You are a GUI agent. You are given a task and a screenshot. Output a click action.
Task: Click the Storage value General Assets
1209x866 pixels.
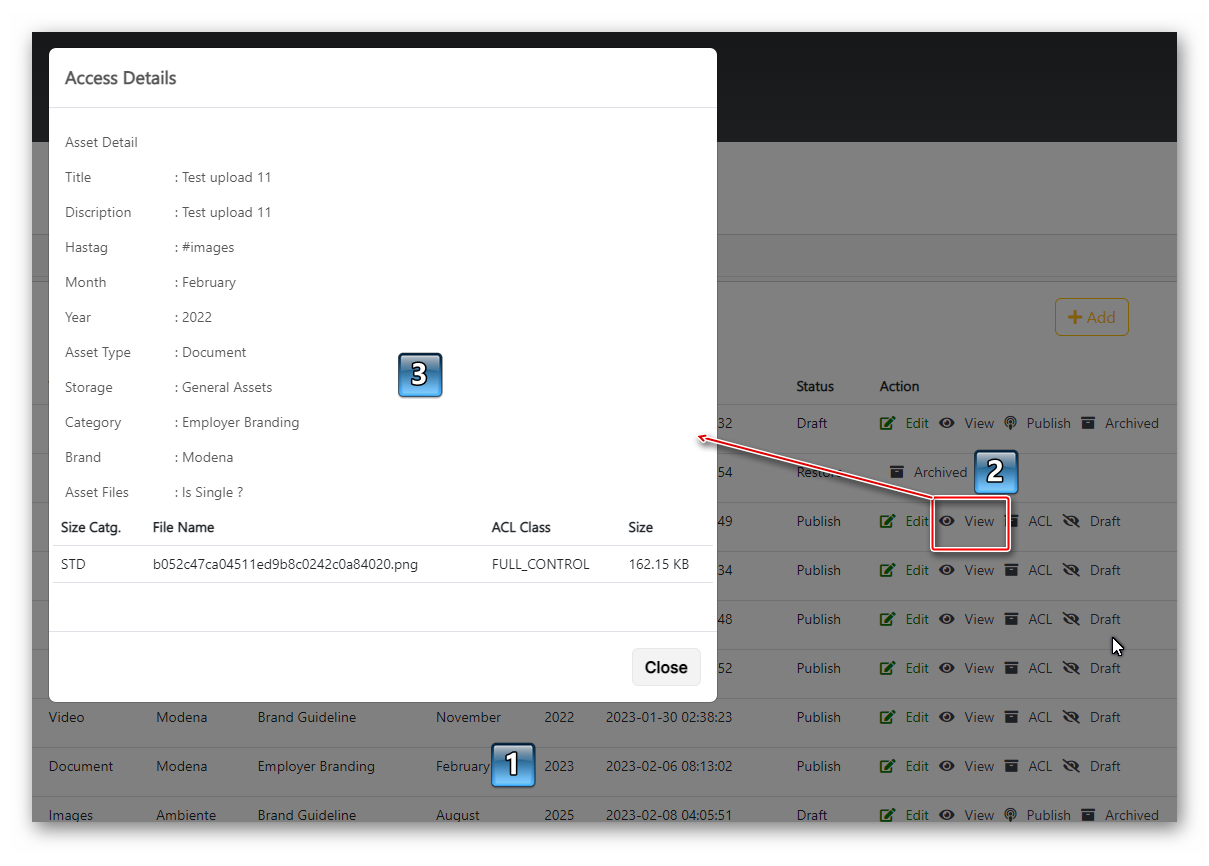[x=227, y=387]
